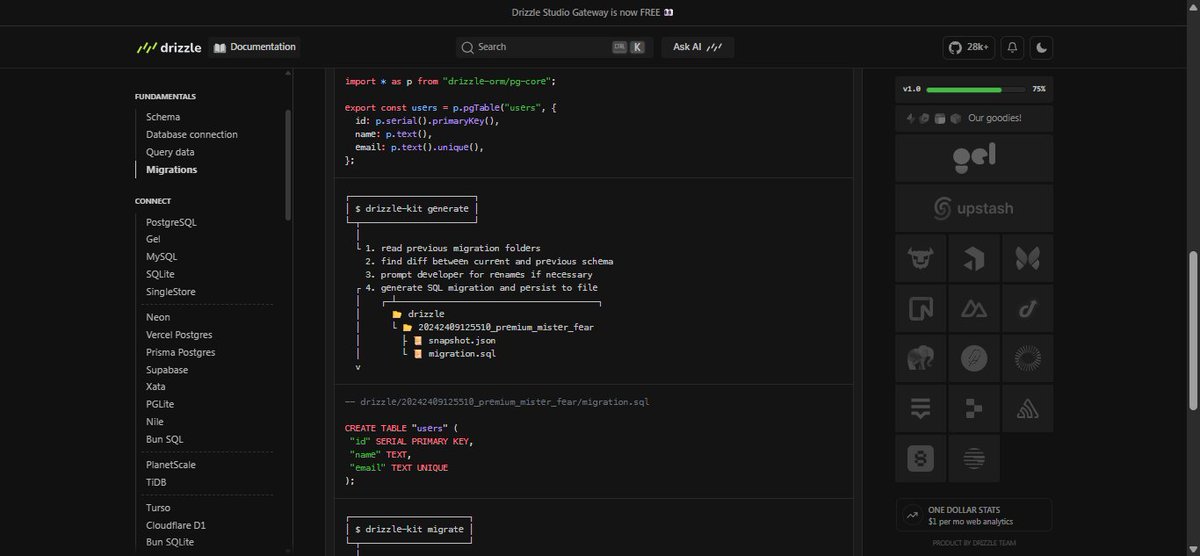Open the Ask AI button
Image resolution: width=1200 pixels, height=556 pixels.
tap(697, 47)
